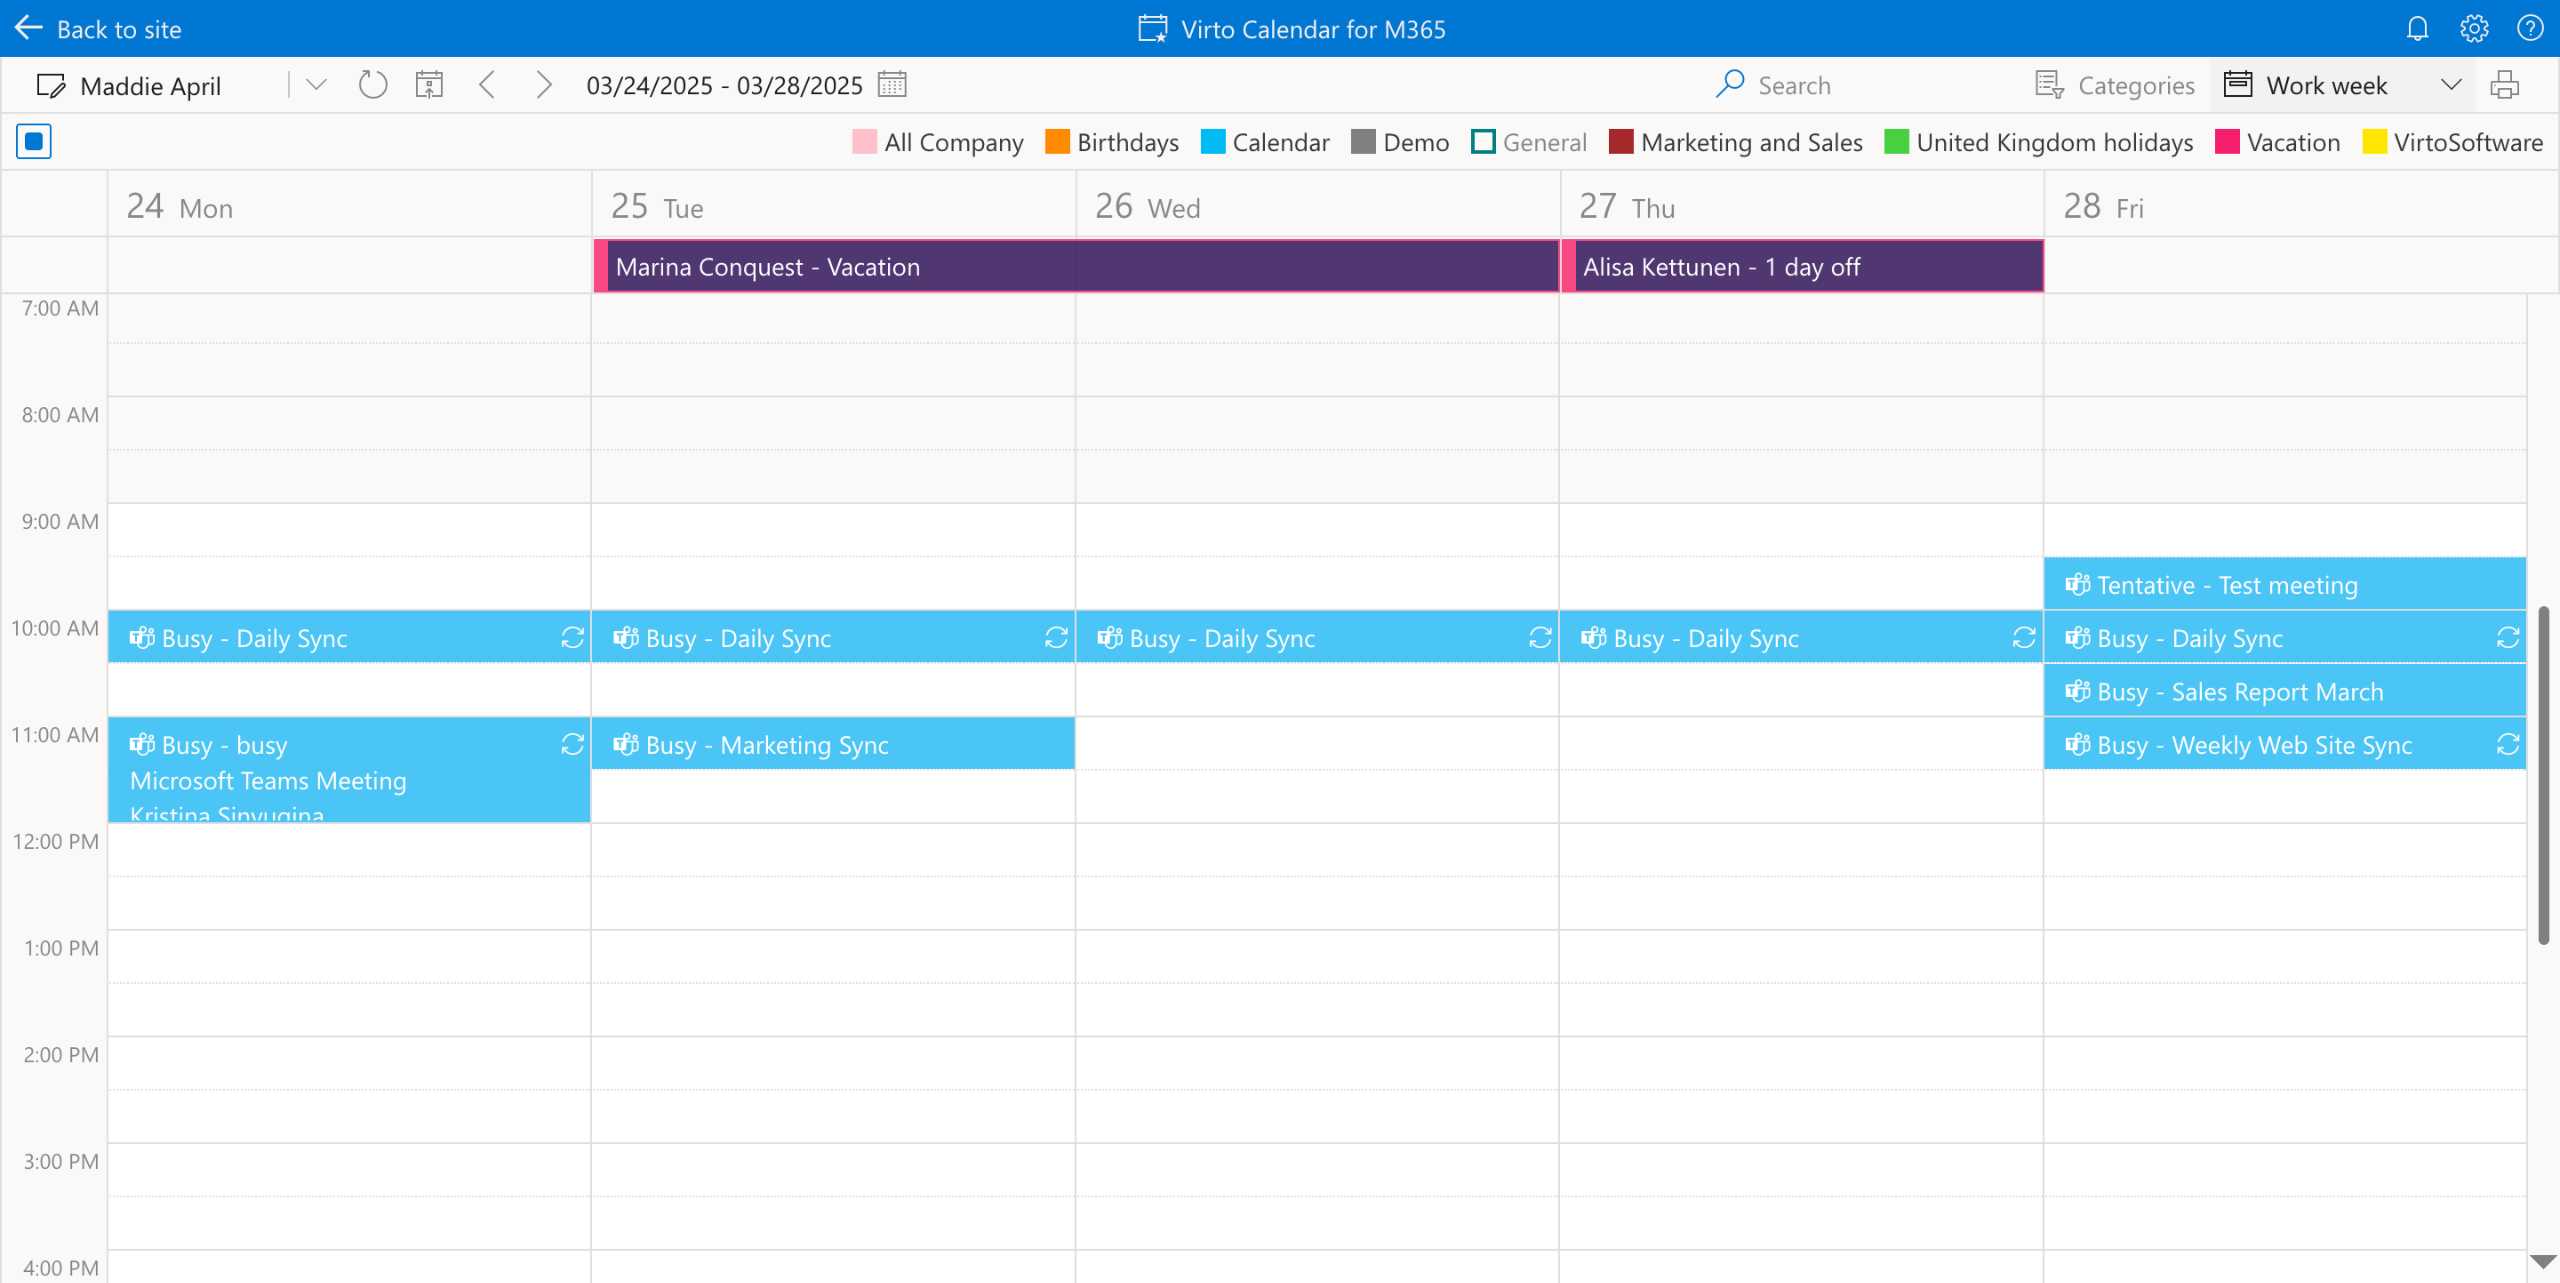2560x1283 pixels.
Task: Open the settings gear icon
Action: [2474, 29]
